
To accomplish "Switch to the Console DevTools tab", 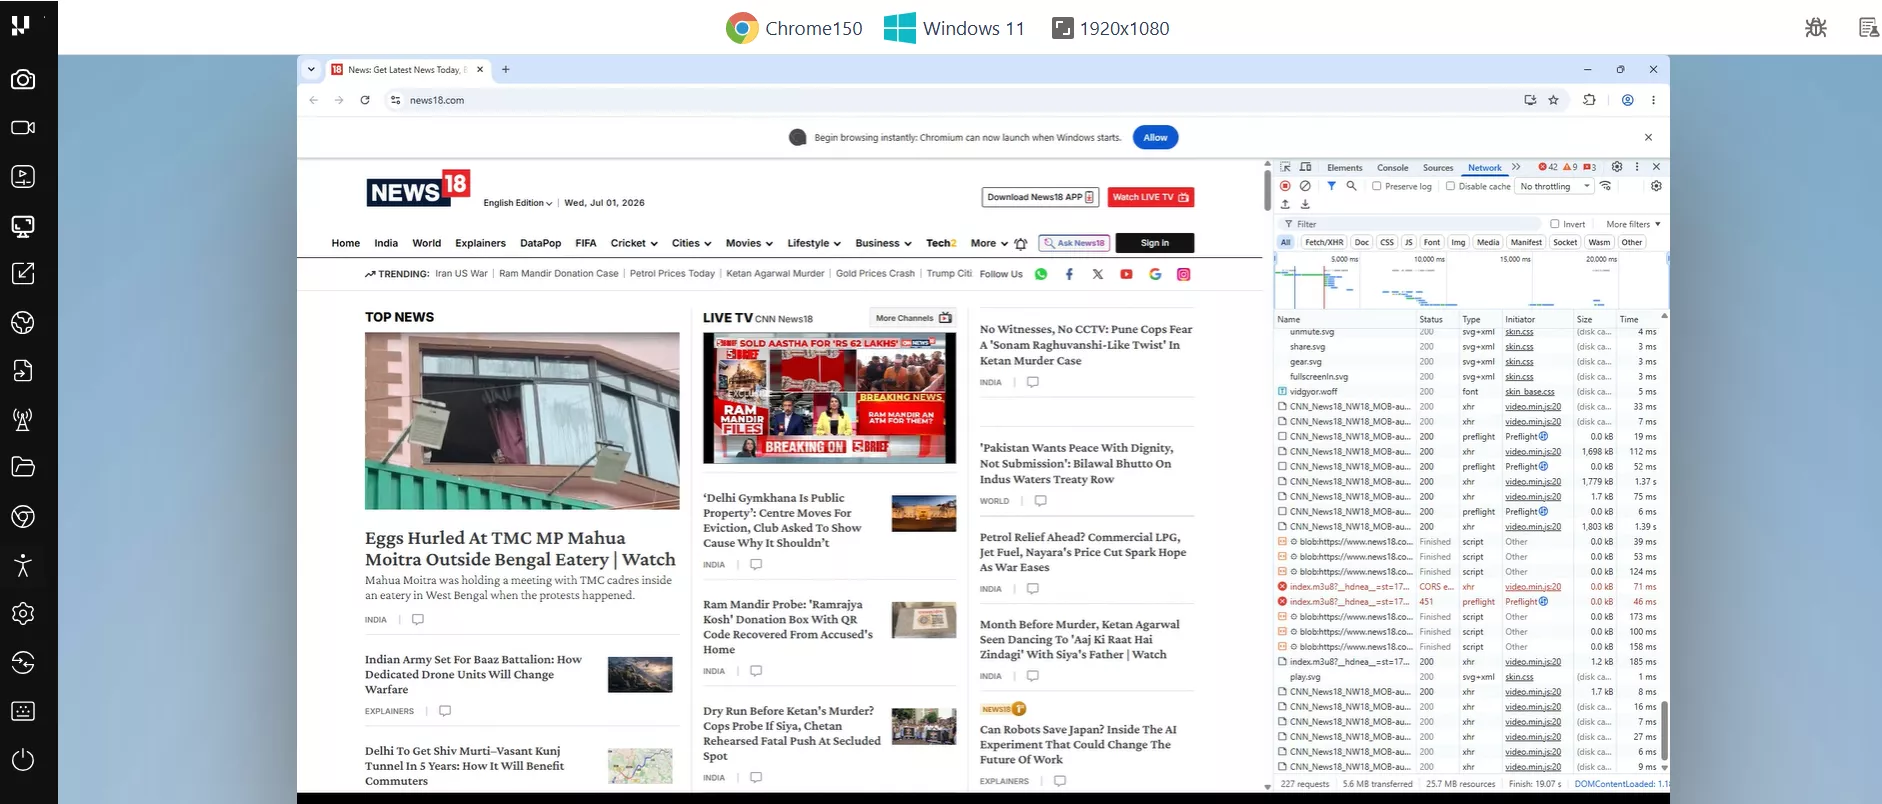I will click(1392, 168).
